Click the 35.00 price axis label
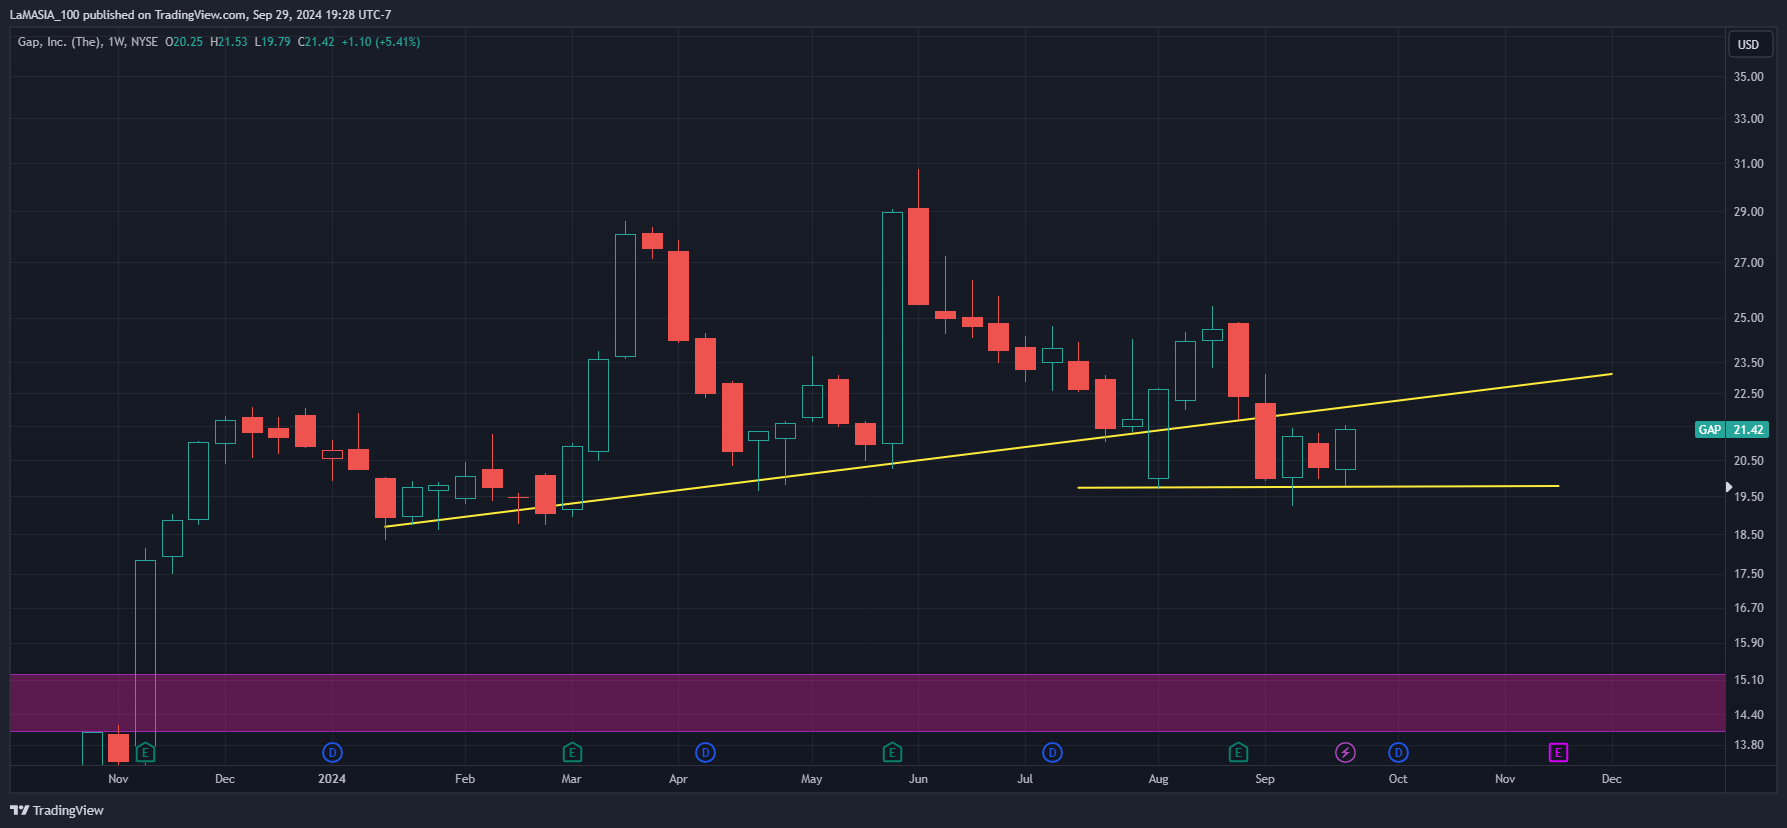The image size is (1787, 828). 1748,77
